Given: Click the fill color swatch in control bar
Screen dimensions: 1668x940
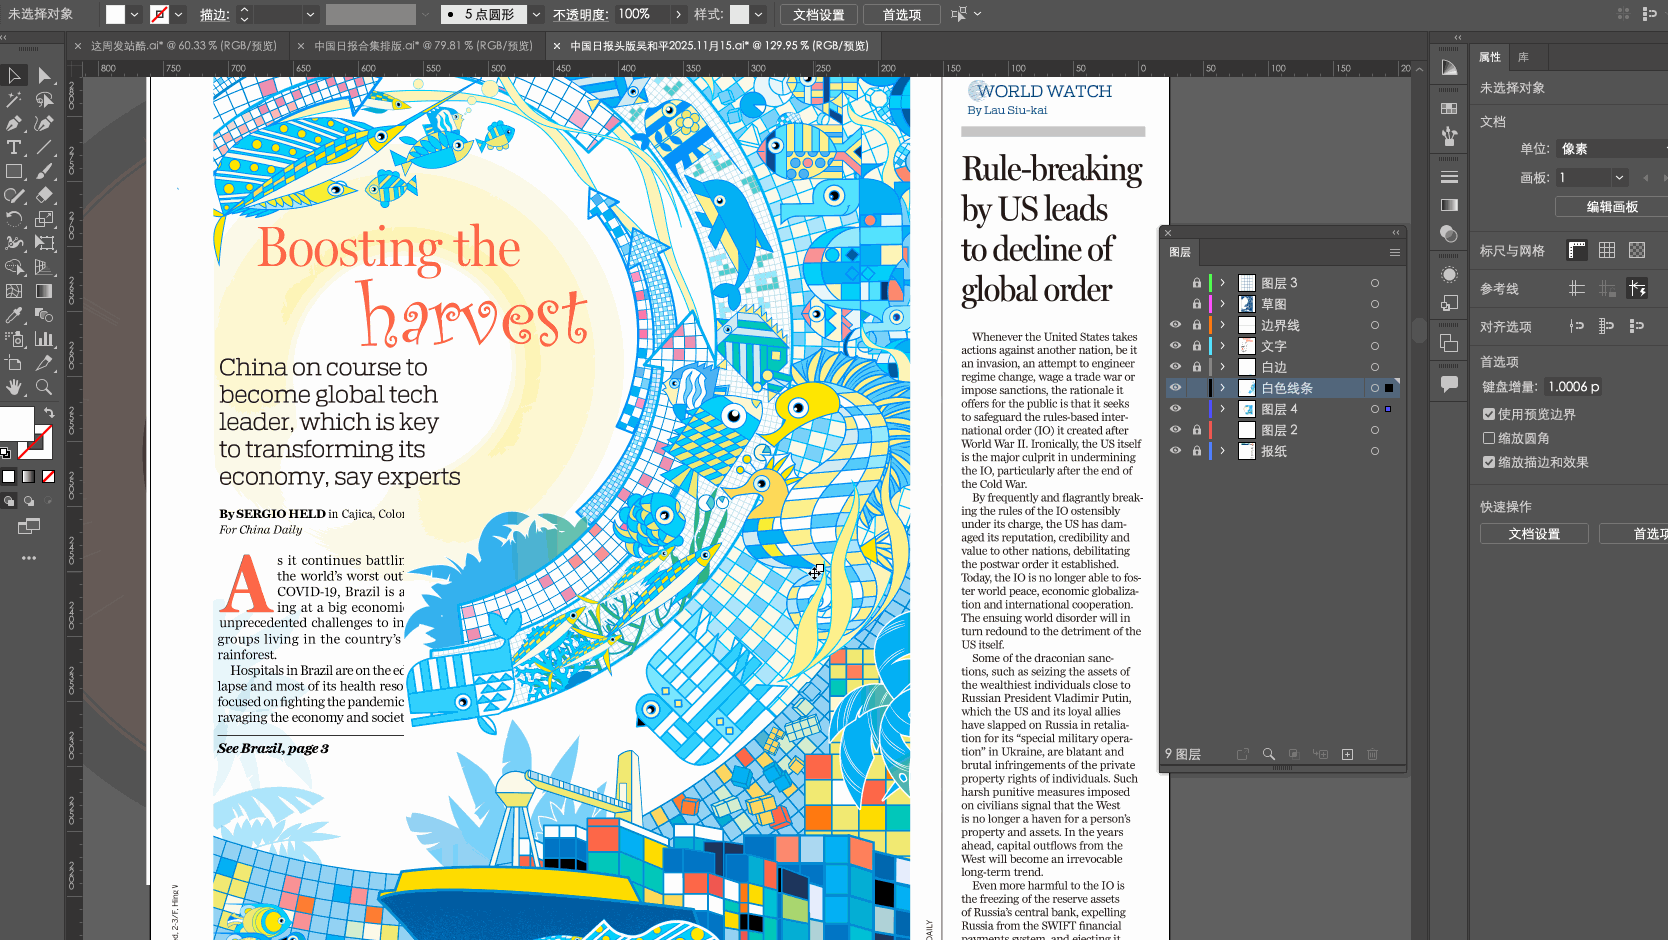Looking at the screenshot, I should tap(116, 14).
